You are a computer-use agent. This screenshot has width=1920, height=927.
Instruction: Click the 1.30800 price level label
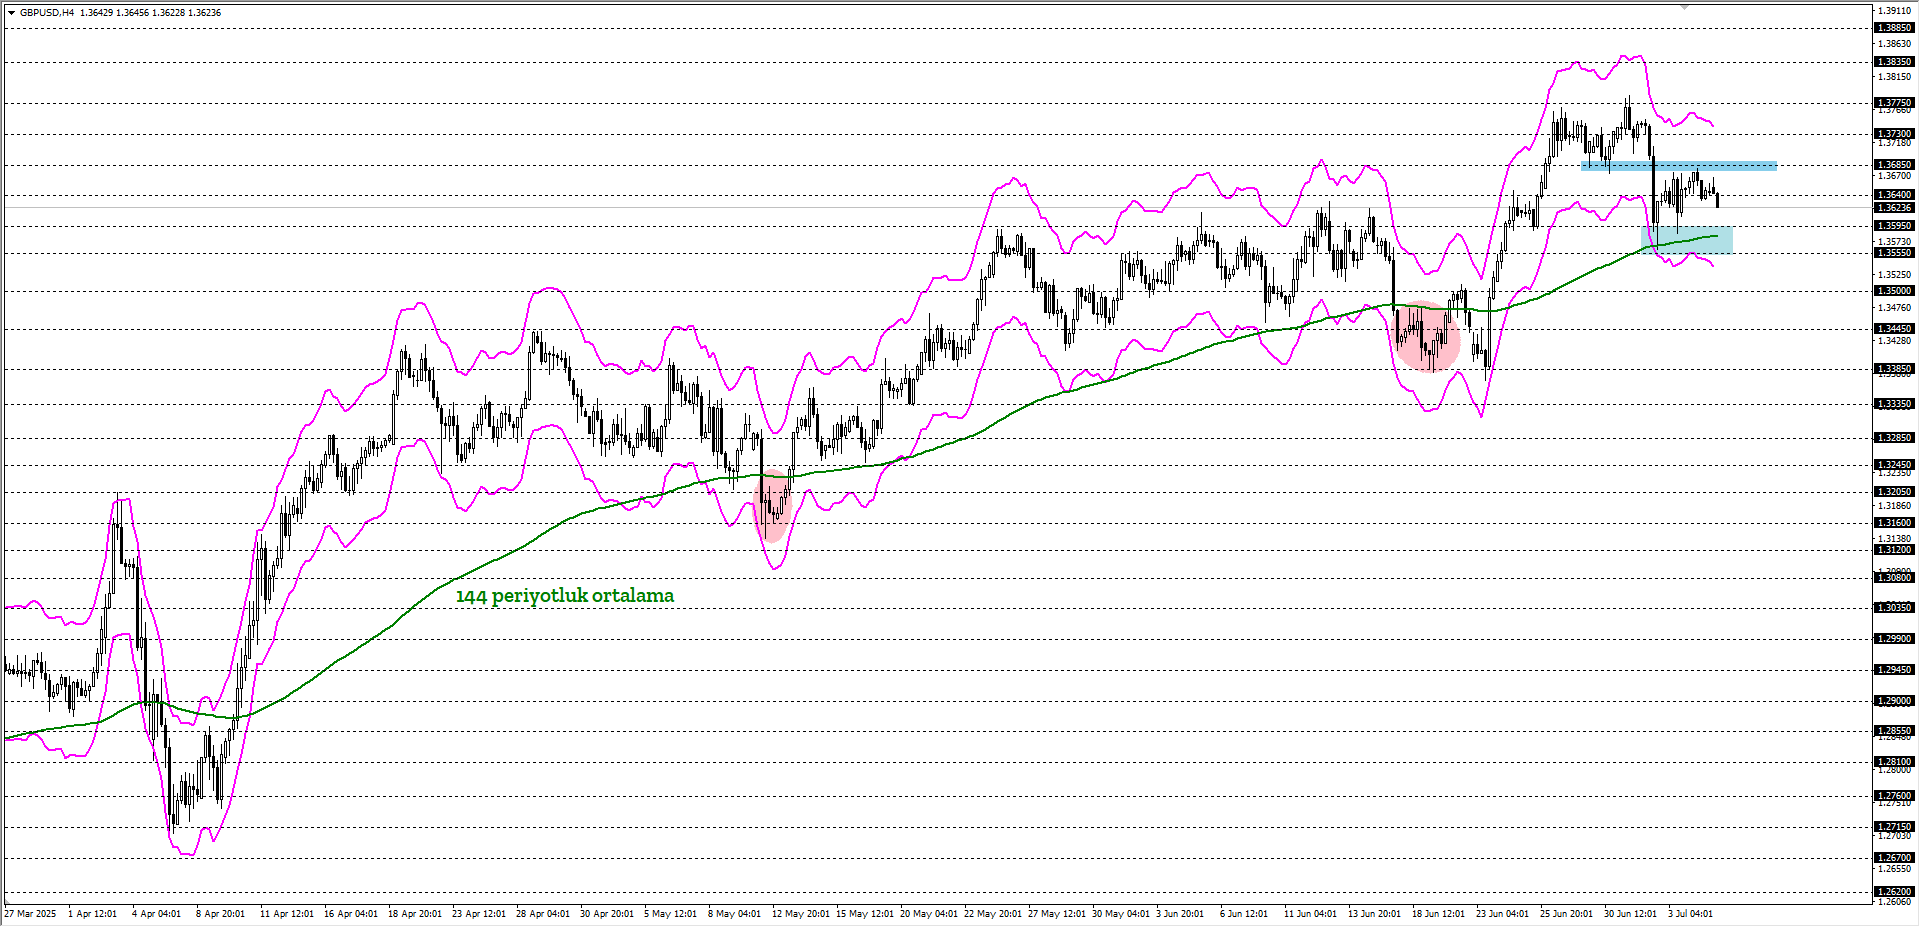(1894, 578)
